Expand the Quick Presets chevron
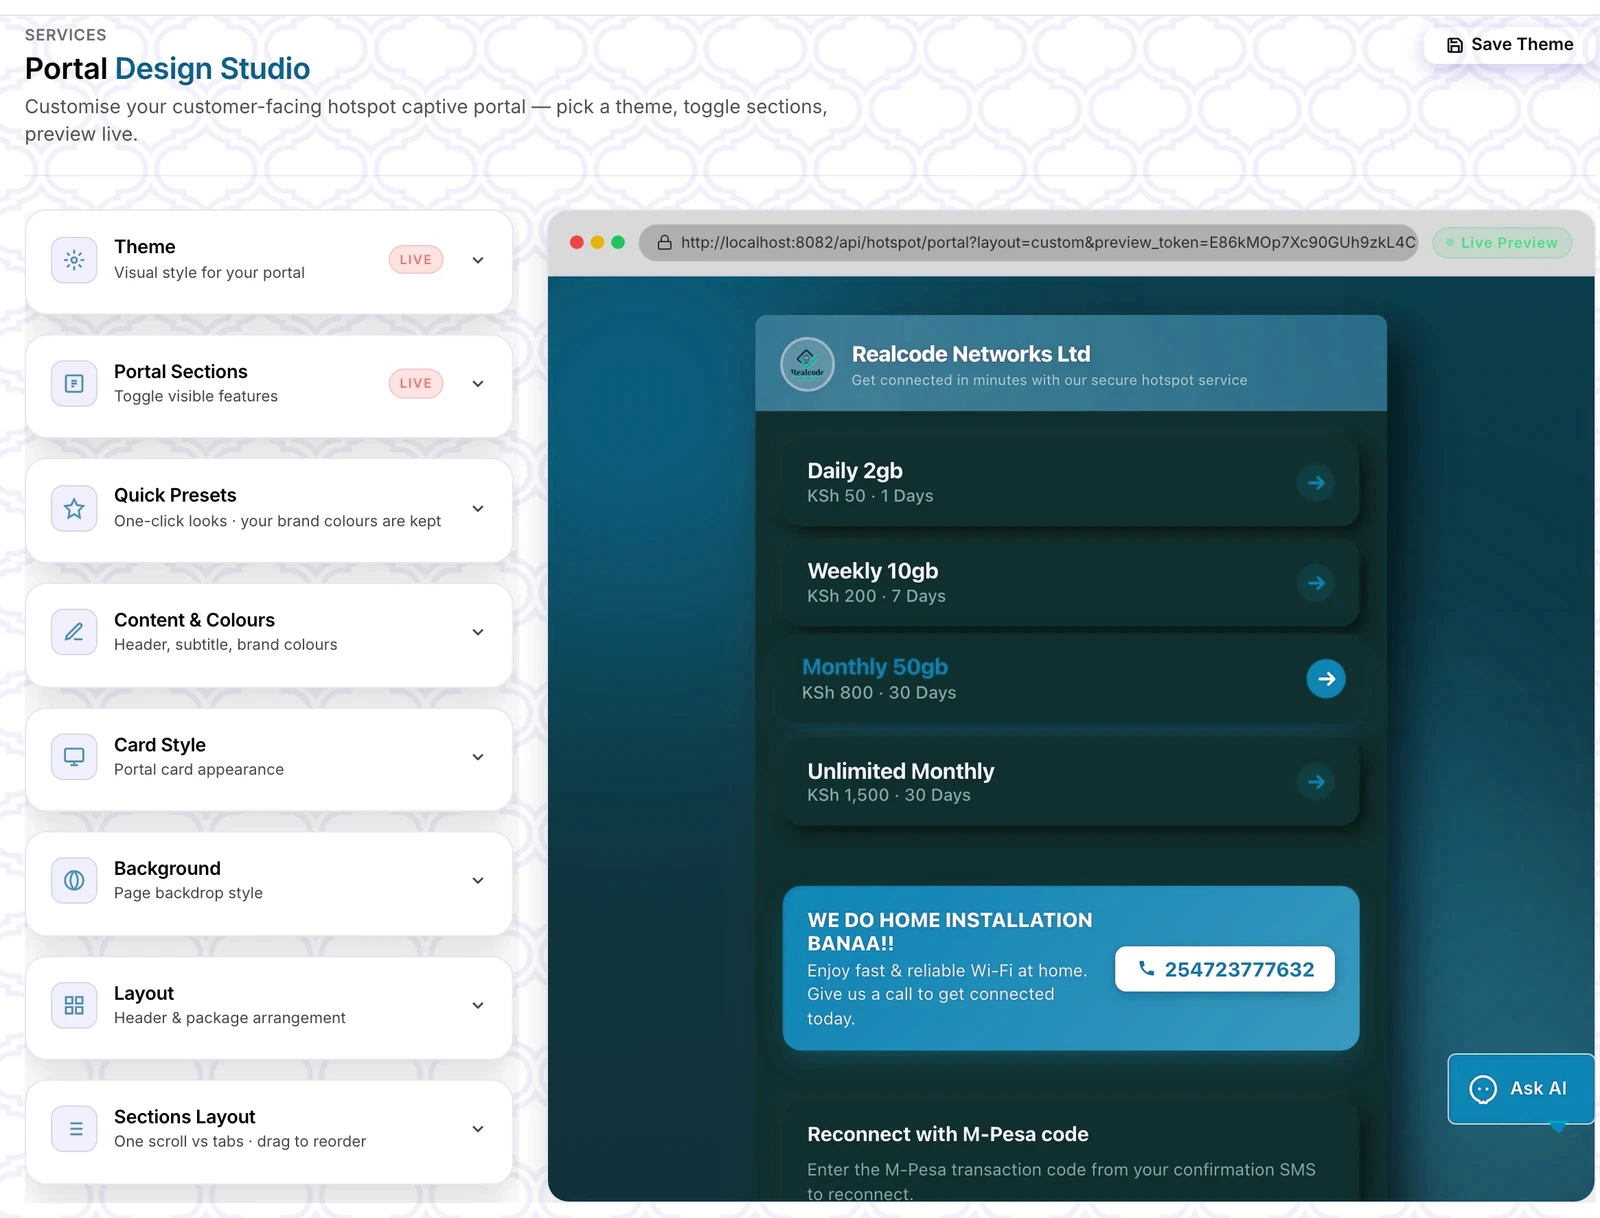The image size is (1600, 1218). coord(478,509)
